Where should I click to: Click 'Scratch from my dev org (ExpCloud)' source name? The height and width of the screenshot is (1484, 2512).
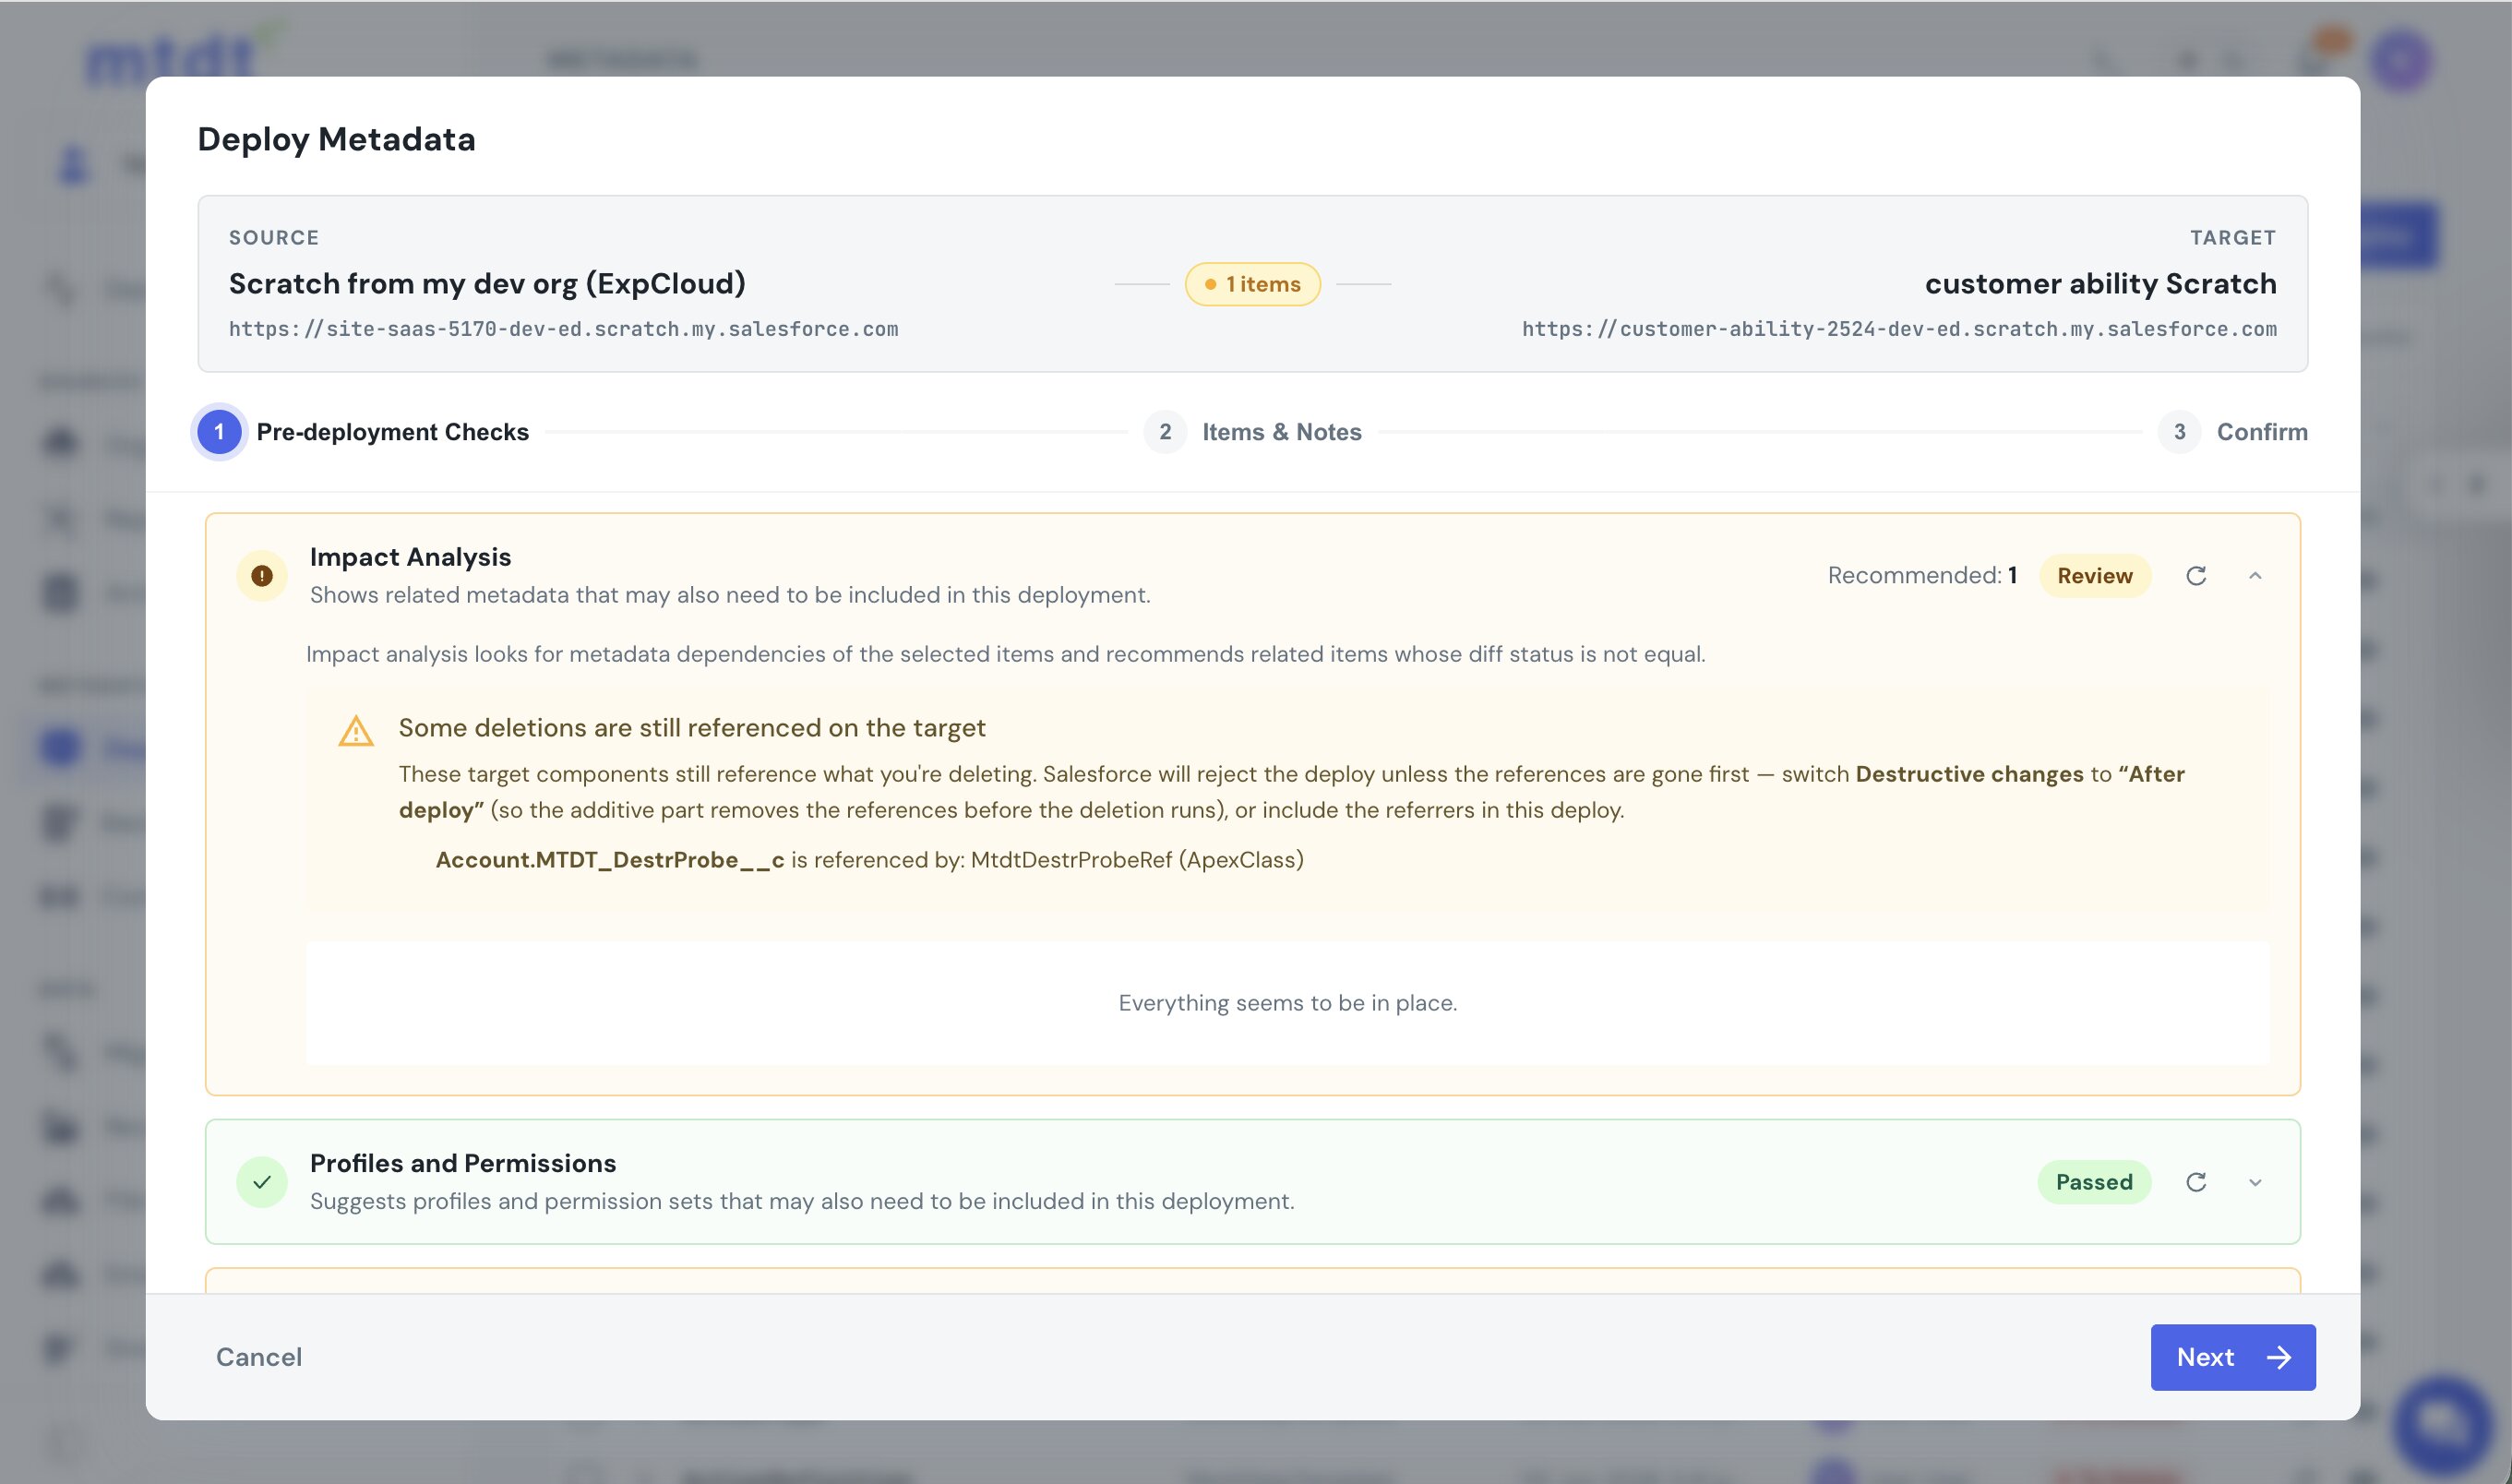487,284
